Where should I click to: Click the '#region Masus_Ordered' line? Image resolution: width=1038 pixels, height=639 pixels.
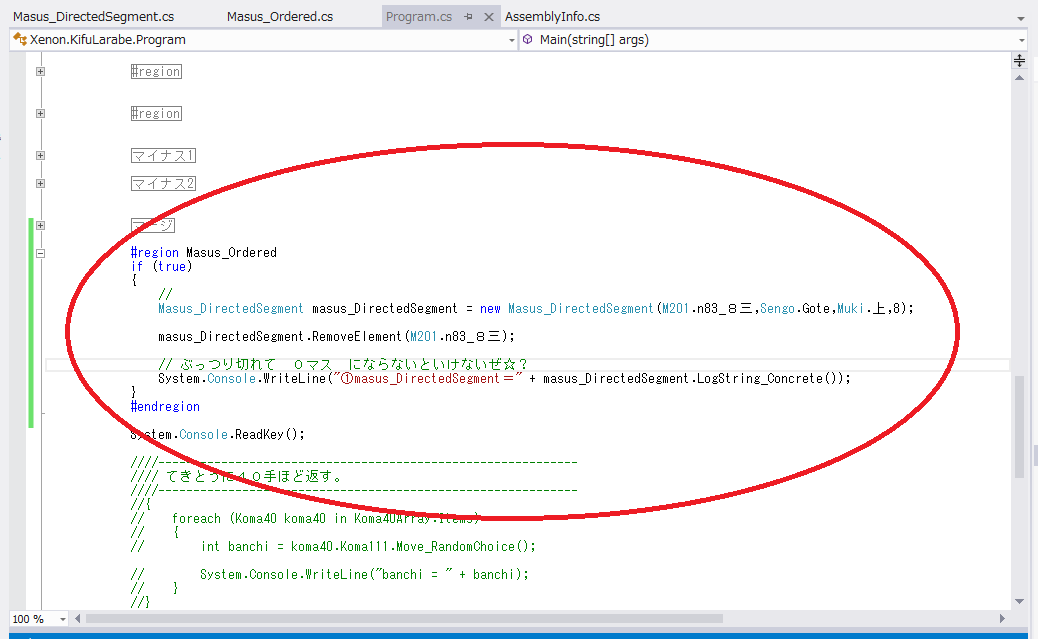coord(204,252)
